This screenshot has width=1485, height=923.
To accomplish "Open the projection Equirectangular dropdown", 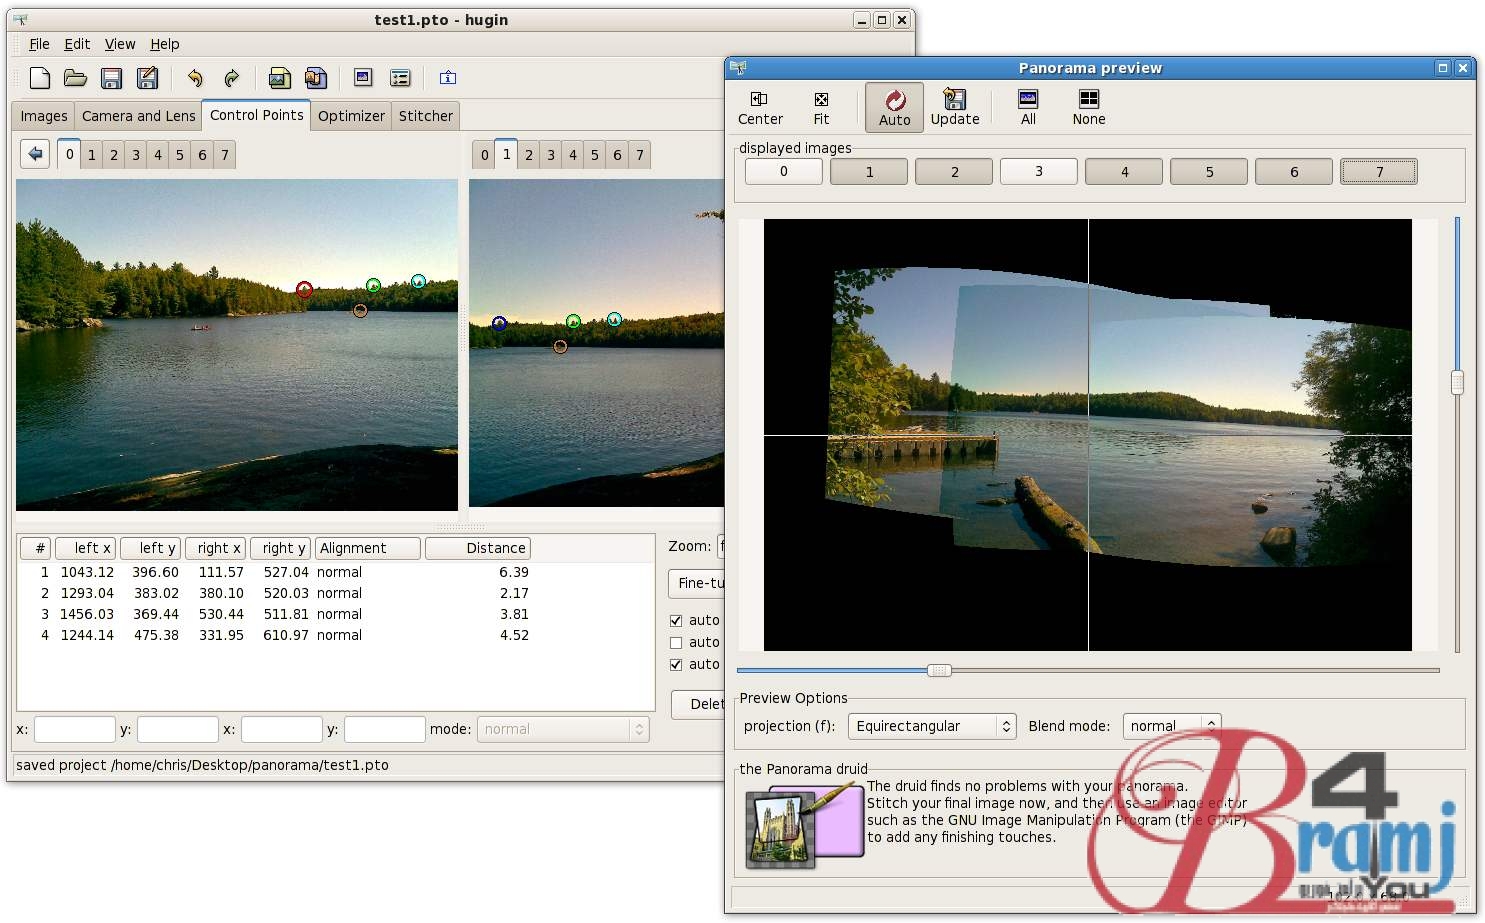I will pos(931,726).
